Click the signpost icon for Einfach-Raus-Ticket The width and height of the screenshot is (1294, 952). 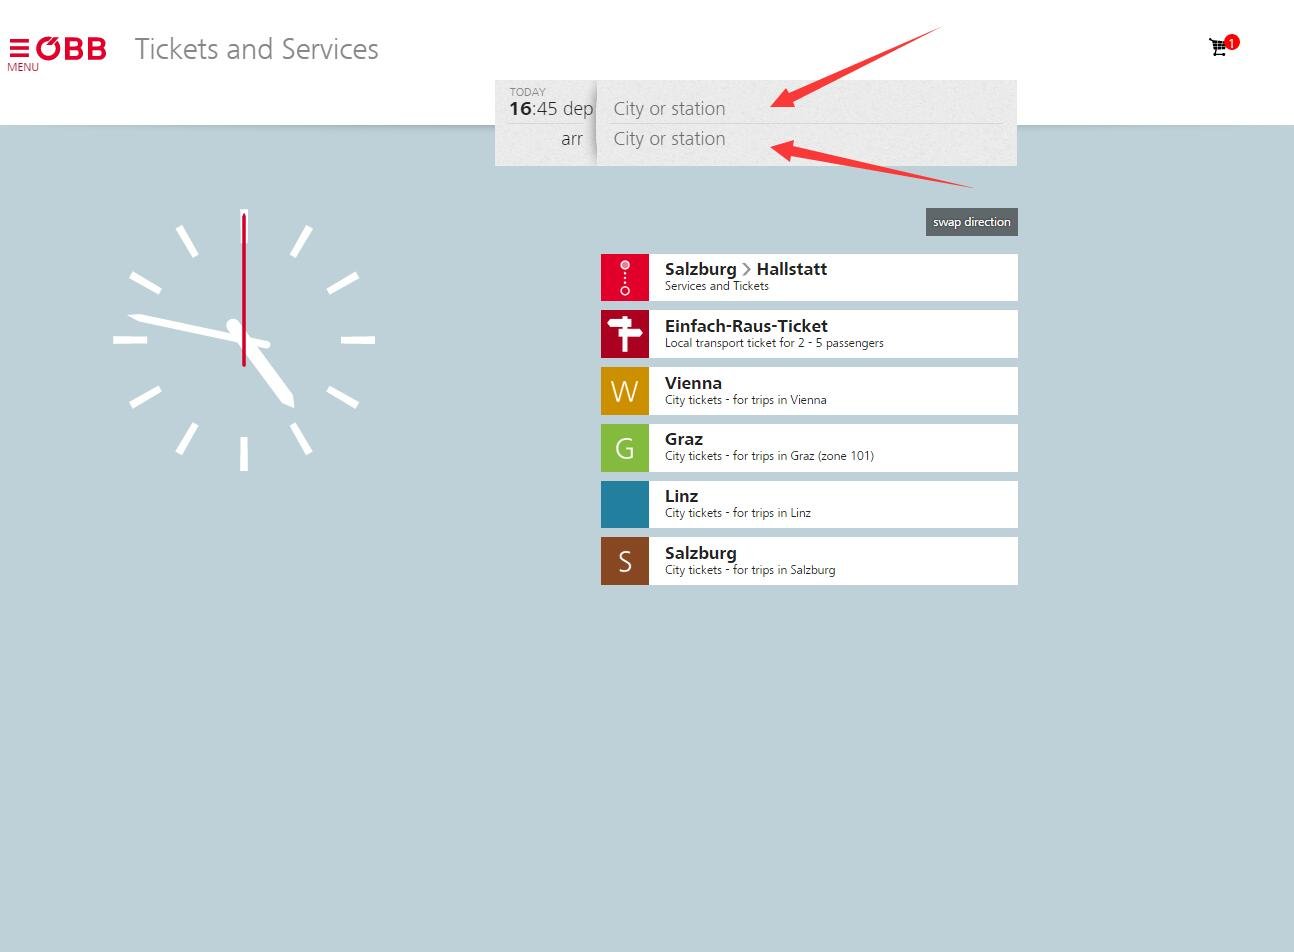point(625,334)
